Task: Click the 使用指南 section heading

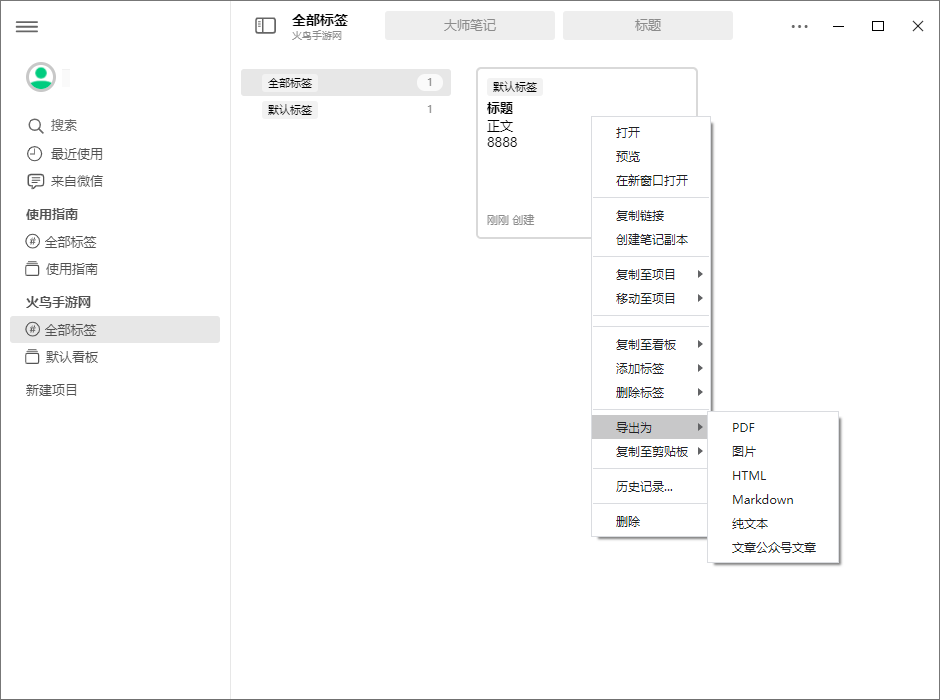Action: tap(52, 215)
